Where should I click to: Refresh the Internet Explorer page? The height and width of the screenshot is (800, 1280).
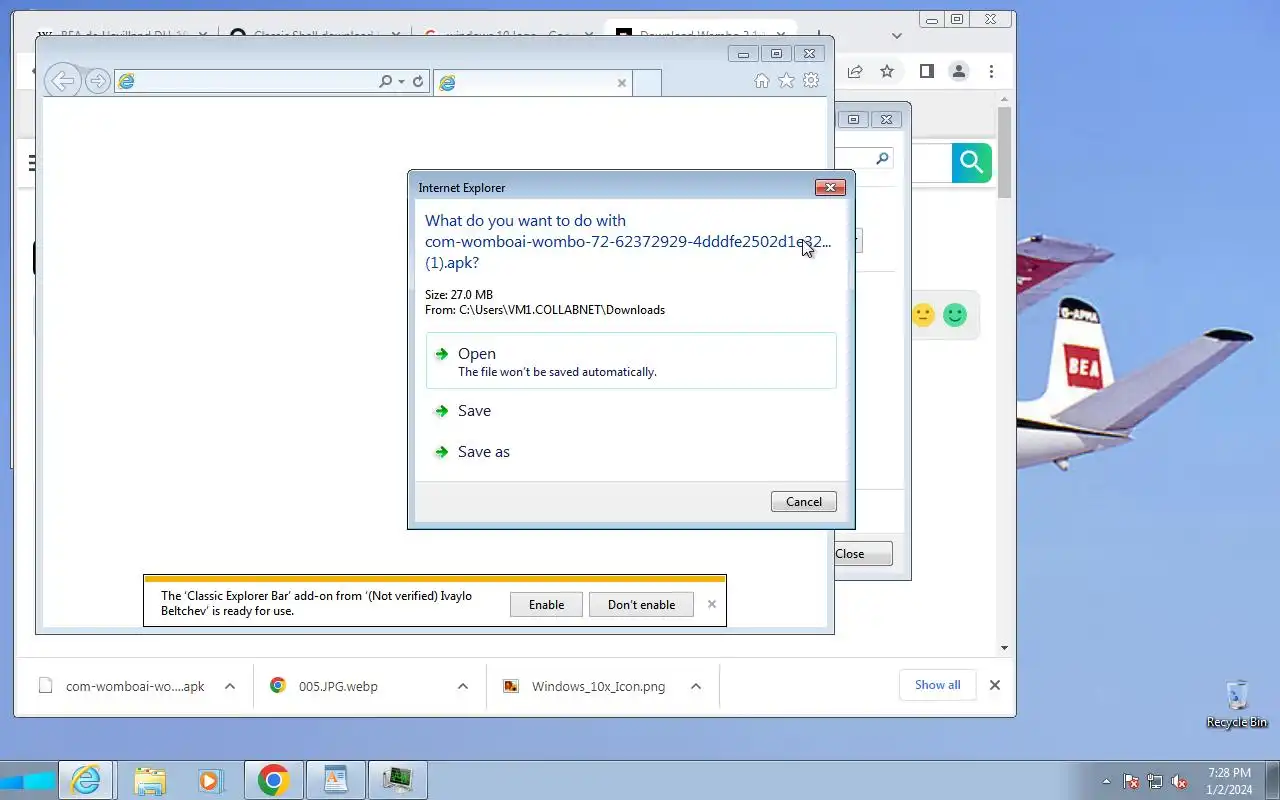click(x=418, y=82)
